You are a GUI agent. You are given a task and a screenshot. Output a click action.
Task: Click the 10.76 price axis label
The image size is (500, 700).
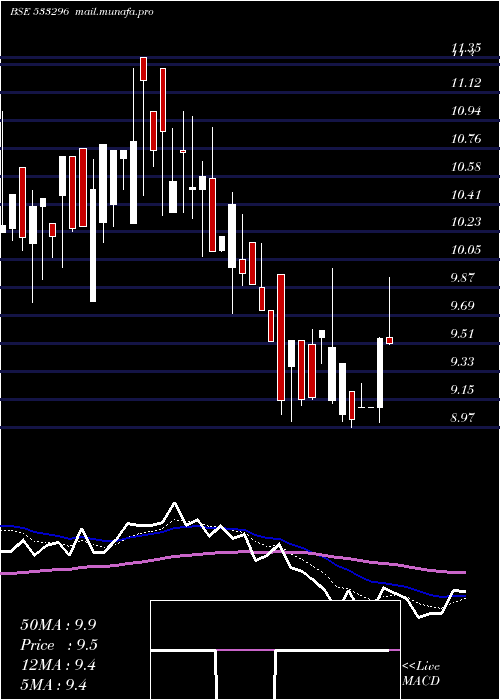pos(466,139)
